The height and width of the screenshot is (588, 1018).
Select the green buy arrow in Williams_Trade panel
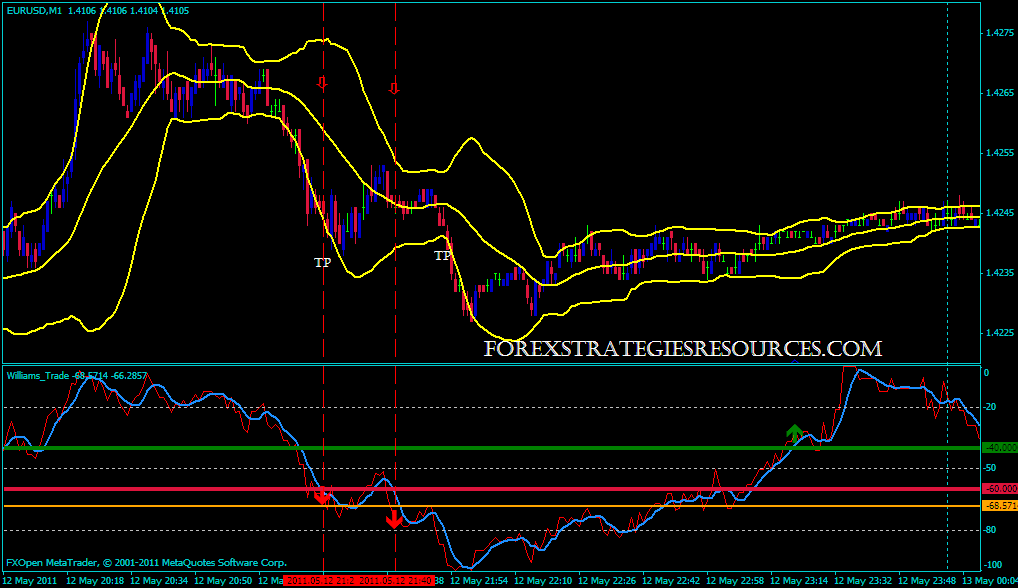click(x=796, y=434)
